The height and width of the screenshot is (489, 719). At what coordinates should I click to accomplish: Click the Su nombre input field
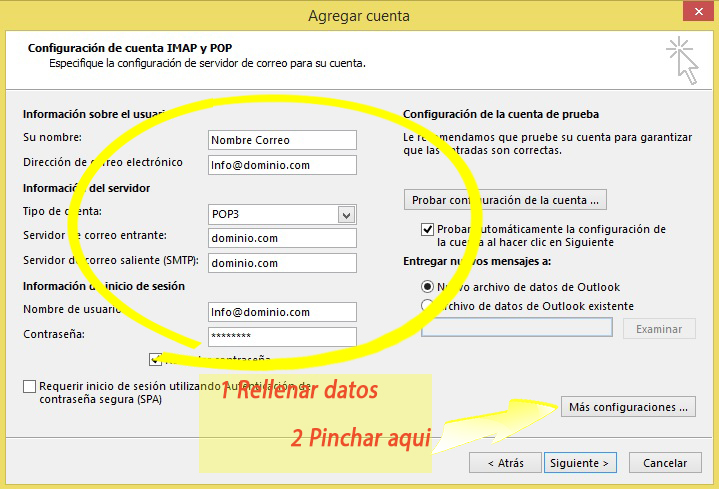pos(282,140)
